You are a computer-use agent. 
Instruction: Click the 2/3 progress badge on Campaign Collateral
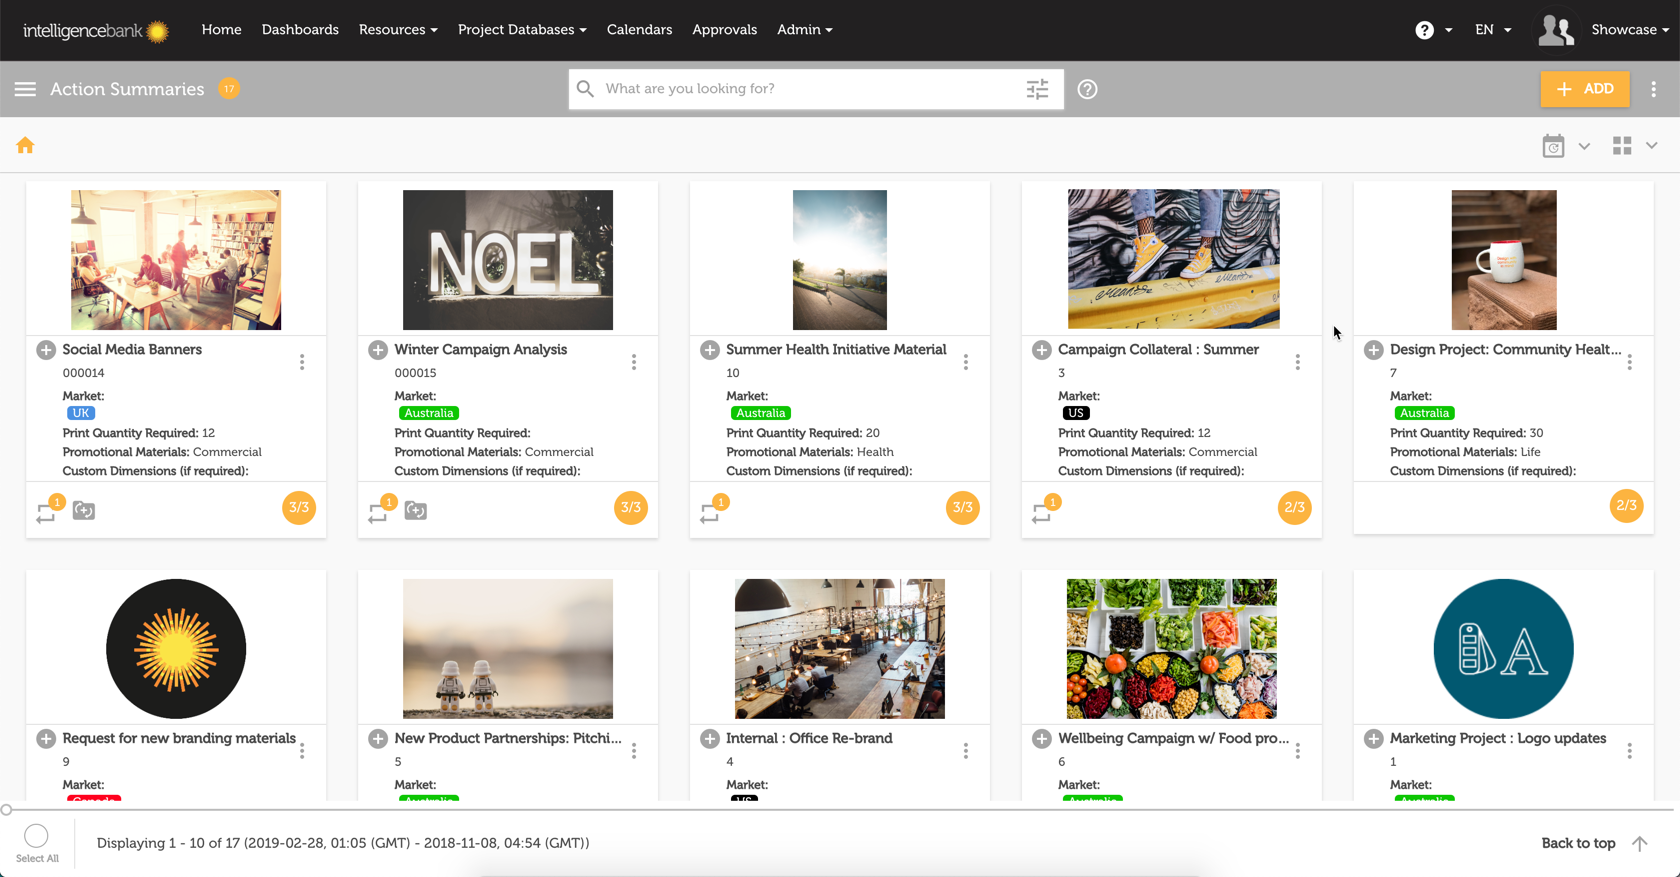coord(1295,508)
